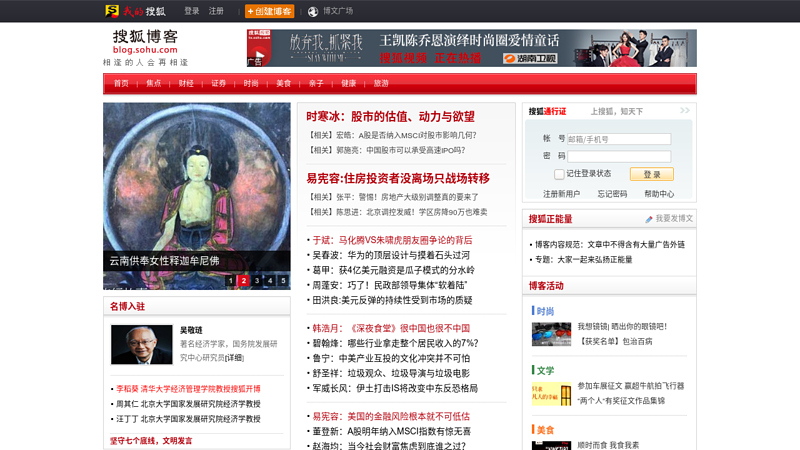
Task: Switch slideshow to slide 1
Action: 231,280
